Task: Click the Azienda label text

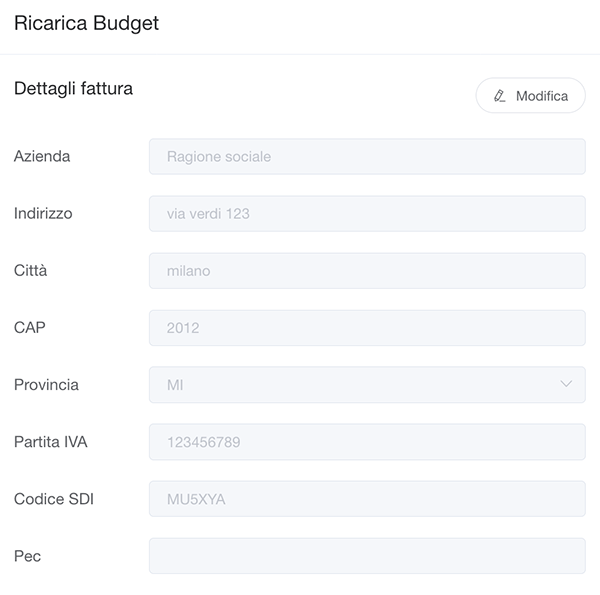Action: coord(42,156)
